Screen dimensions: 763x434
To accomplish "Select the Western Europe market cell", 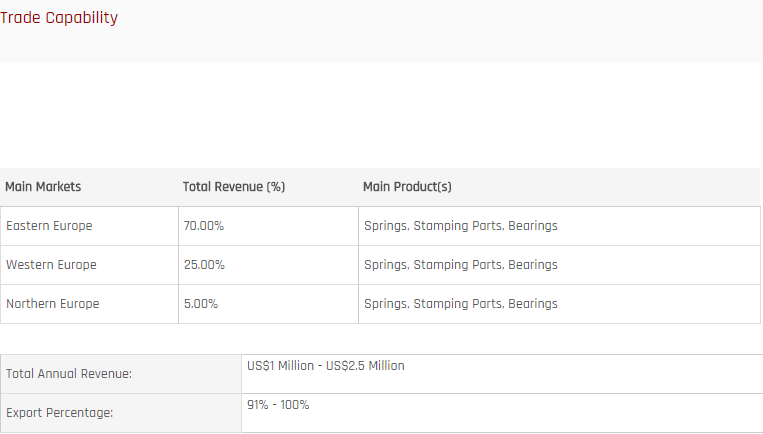I will [51, 265].
